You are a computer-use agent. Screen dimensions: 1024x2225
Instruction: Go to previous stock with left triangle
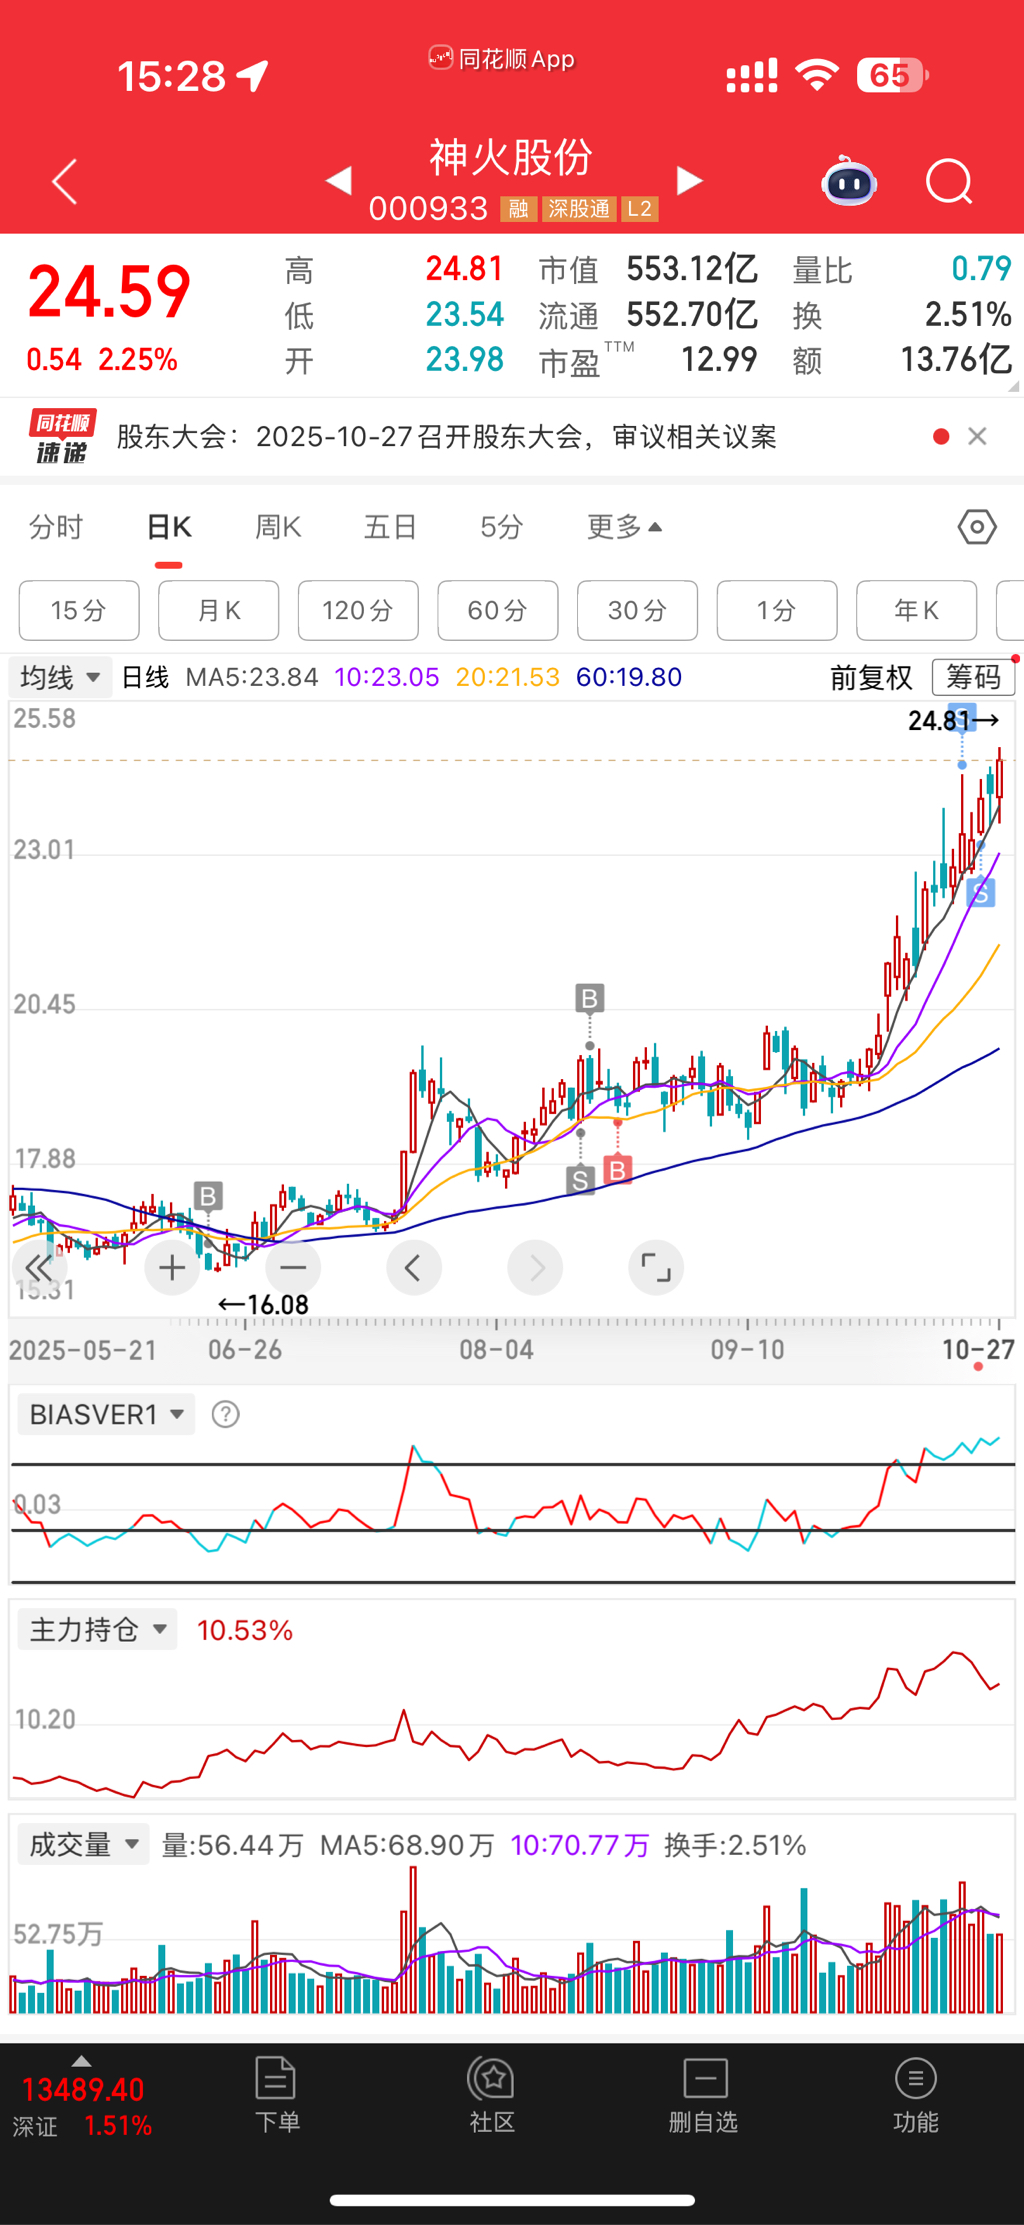point(339,181)
